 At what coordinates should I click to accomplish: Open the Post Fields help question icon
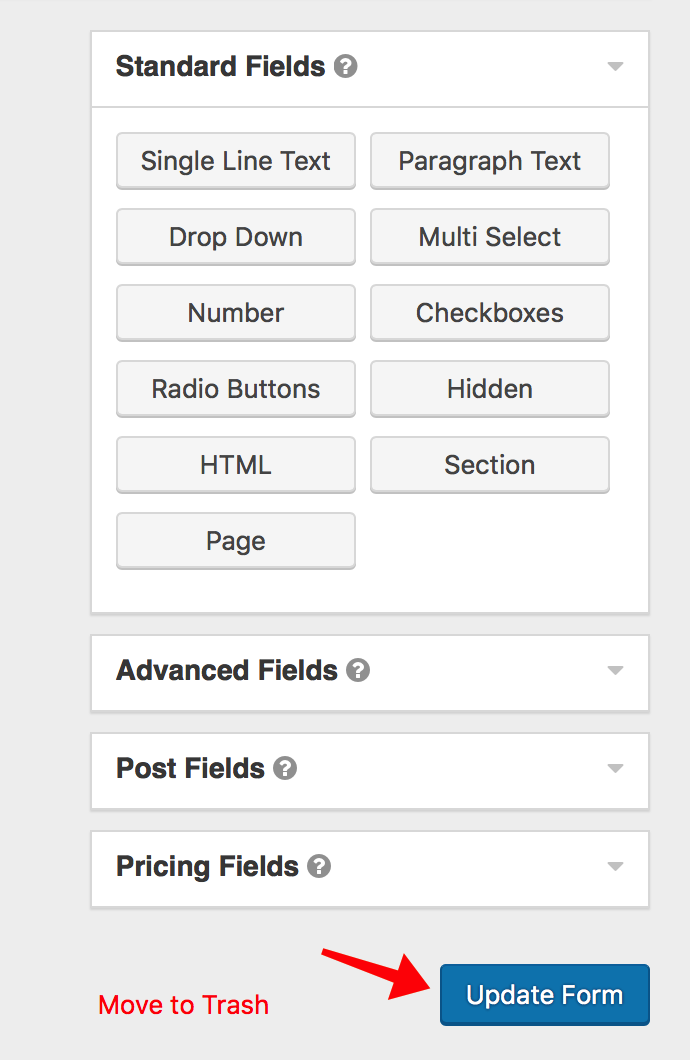[x=285, y=769]
